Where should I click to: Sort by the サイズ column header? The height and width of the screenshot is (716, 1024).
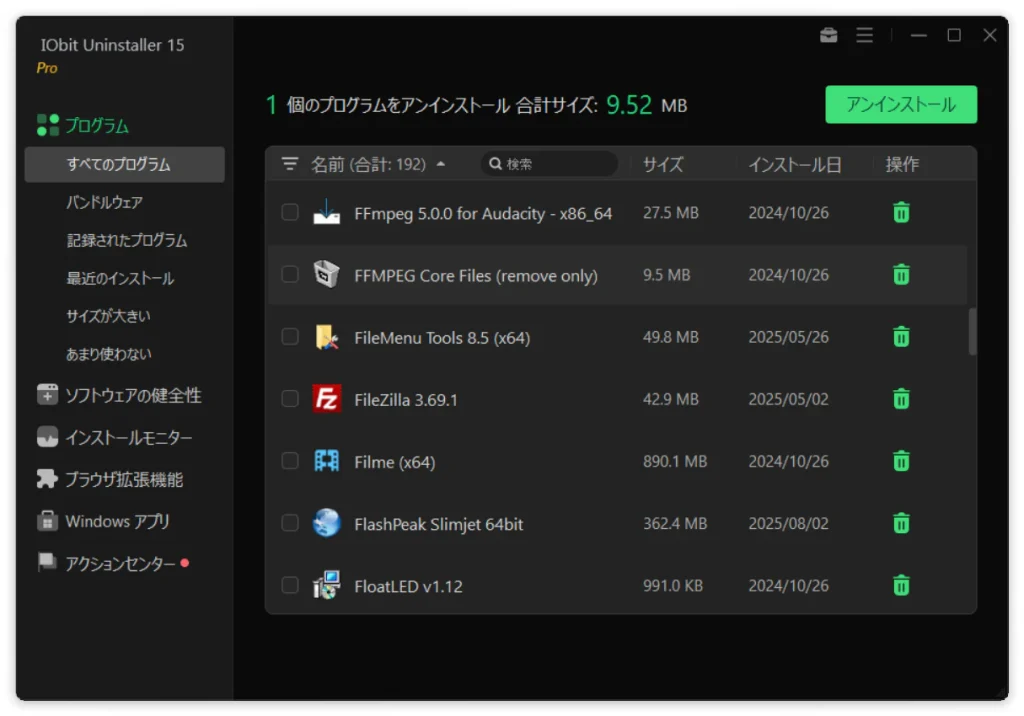coord(663,165)
